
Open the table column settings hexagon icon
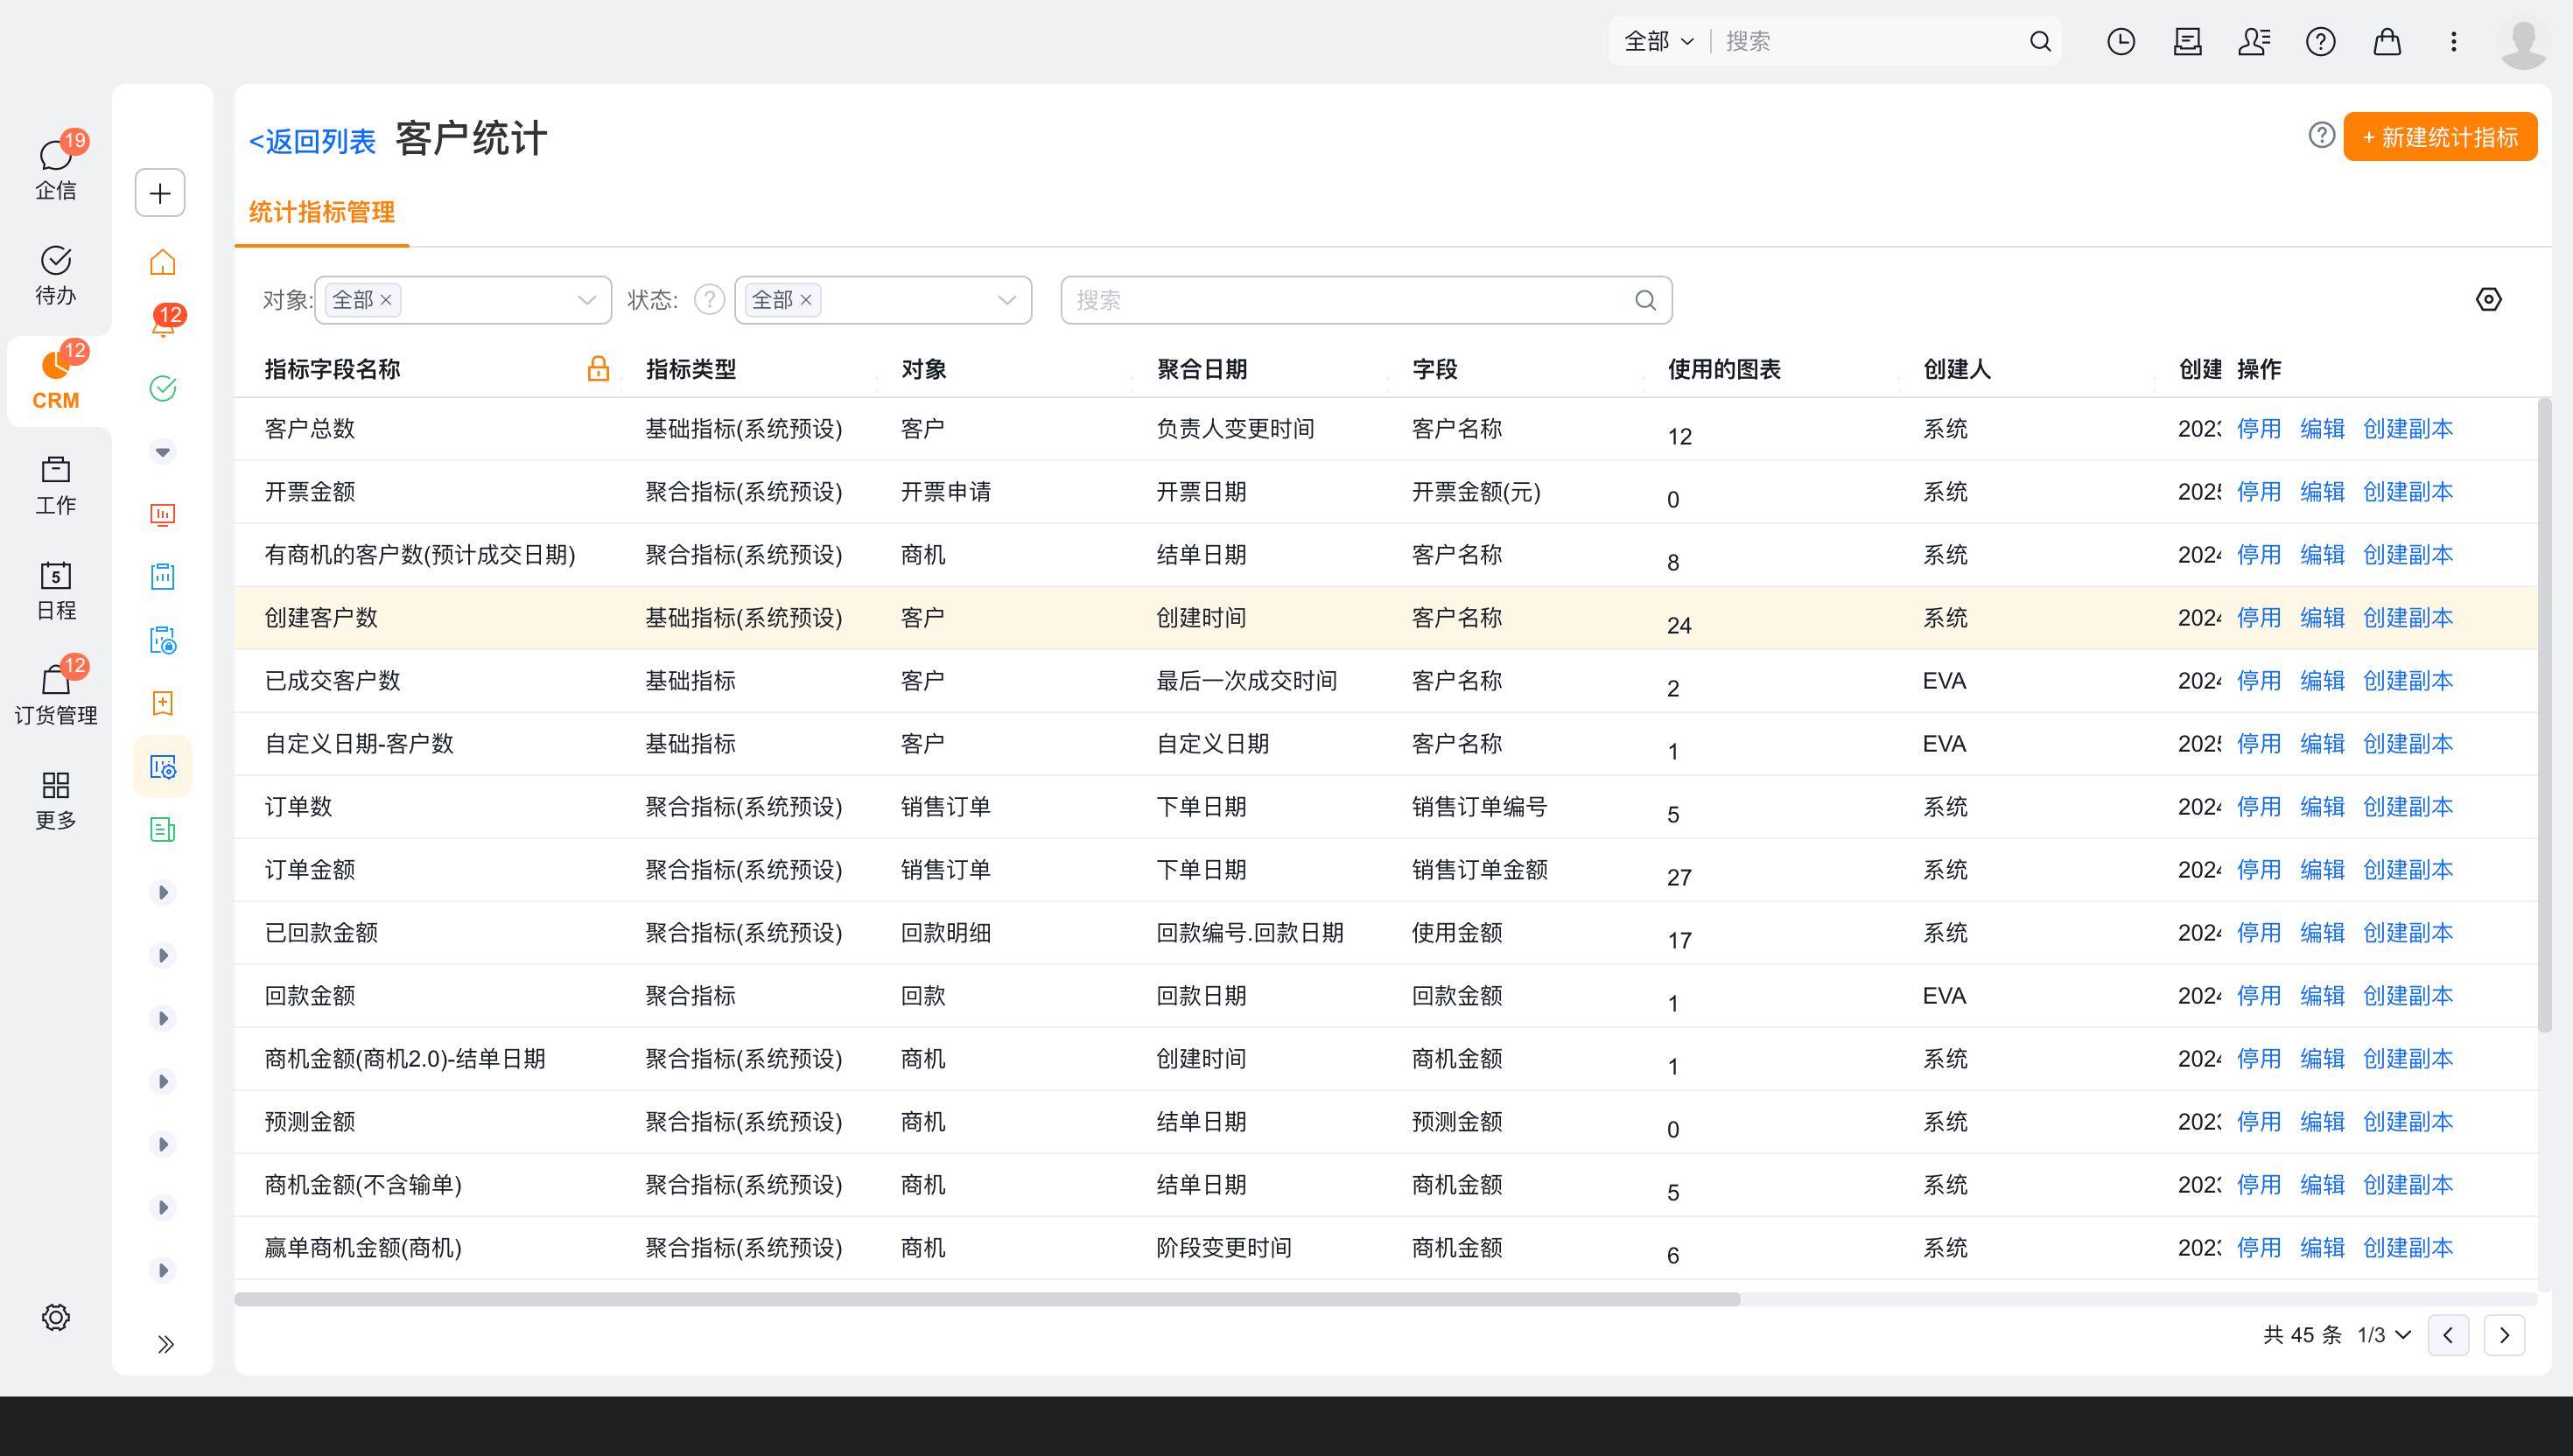coord(2488,299)
